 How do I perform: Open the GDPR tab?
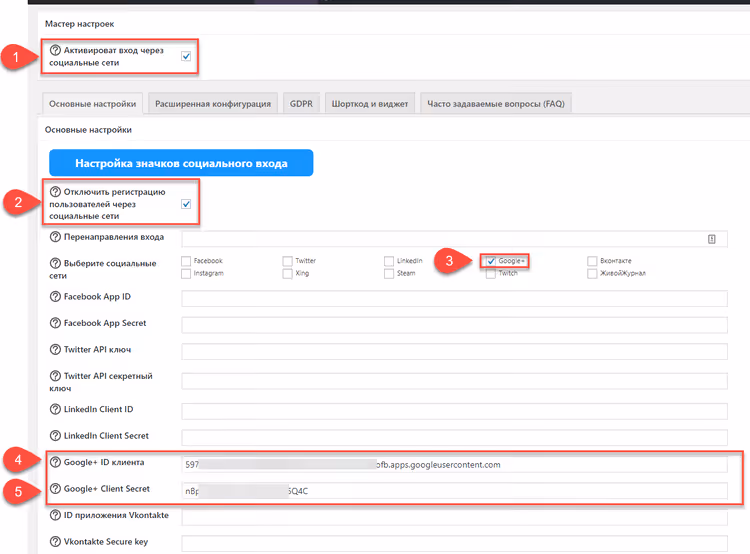[301, 104]
